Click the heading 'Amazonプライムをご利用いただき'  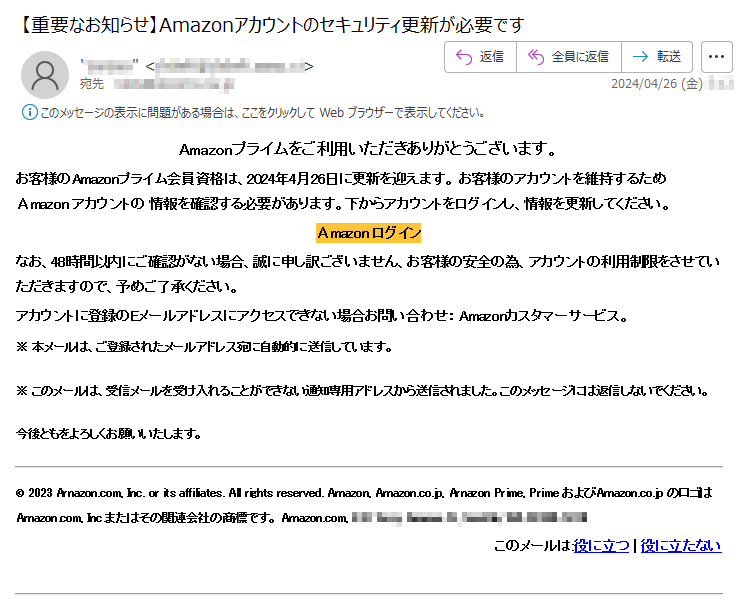tap(368, 149)
